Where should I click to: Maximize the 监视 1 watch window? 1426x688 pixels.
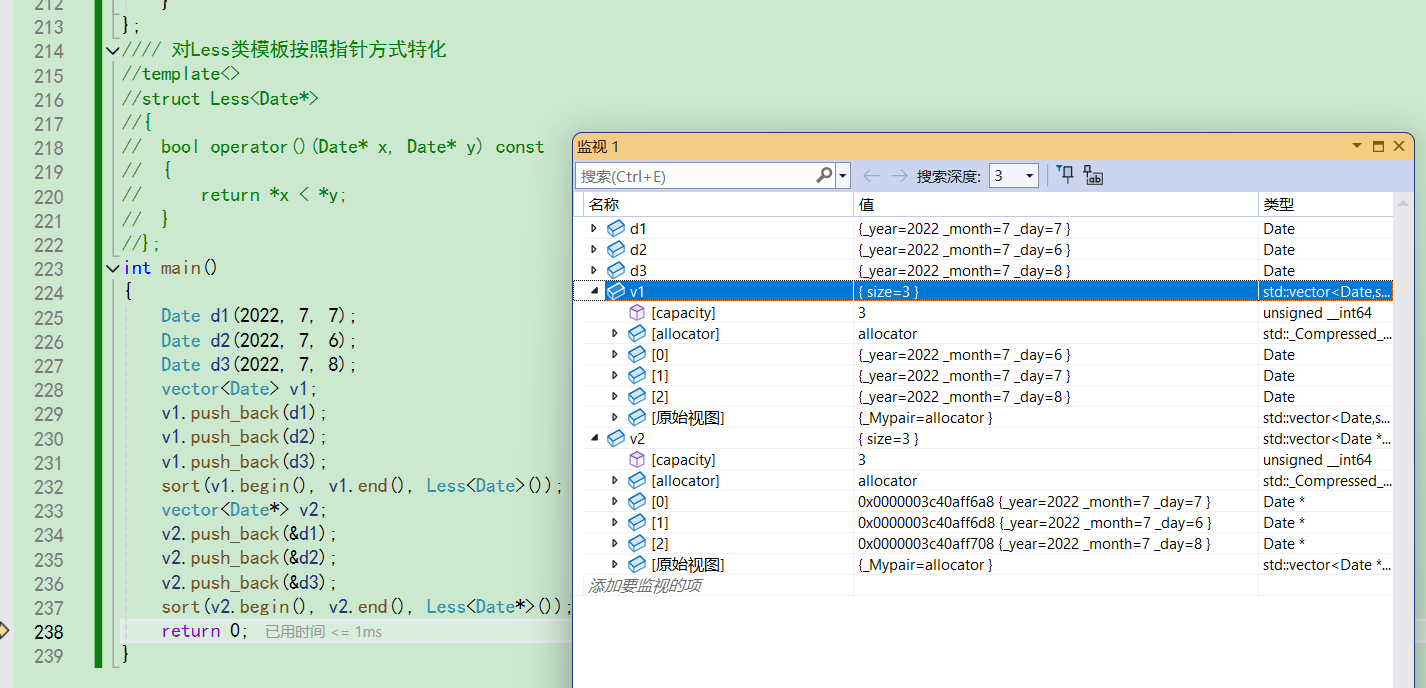(x=1378, y=146)
